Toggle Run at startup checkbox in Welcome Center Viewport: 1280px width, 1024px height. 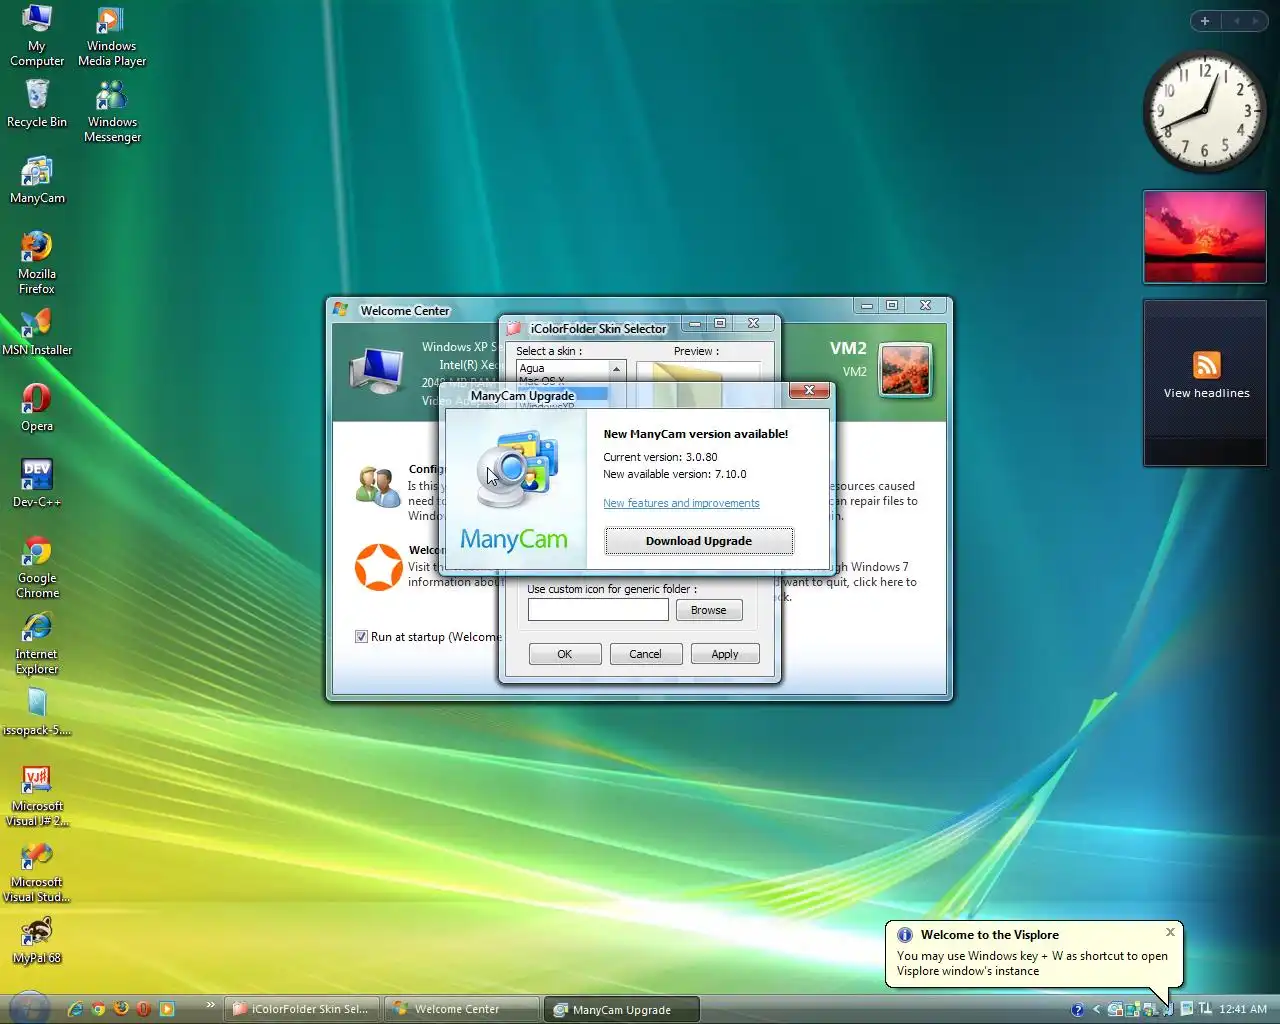(x=361, y=637)
